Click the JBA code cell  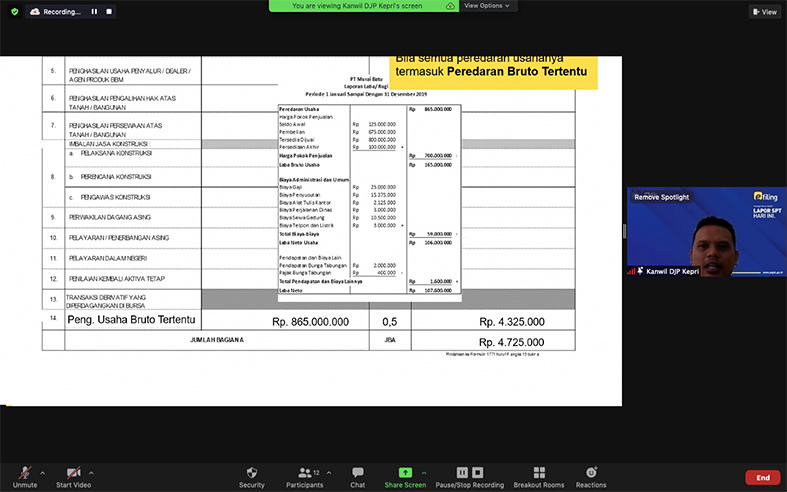(x=389, y=340)
